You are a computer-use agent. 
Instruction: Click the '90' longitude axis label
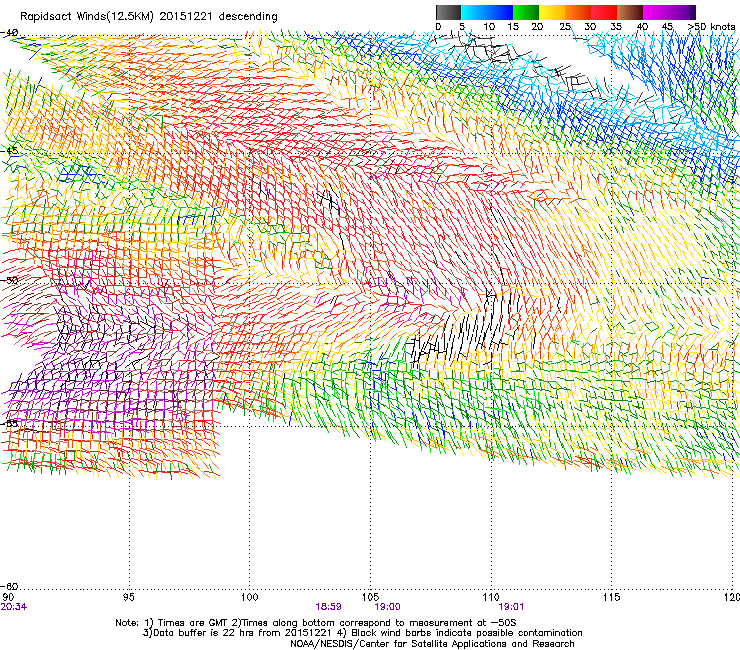tap(8, 597)
